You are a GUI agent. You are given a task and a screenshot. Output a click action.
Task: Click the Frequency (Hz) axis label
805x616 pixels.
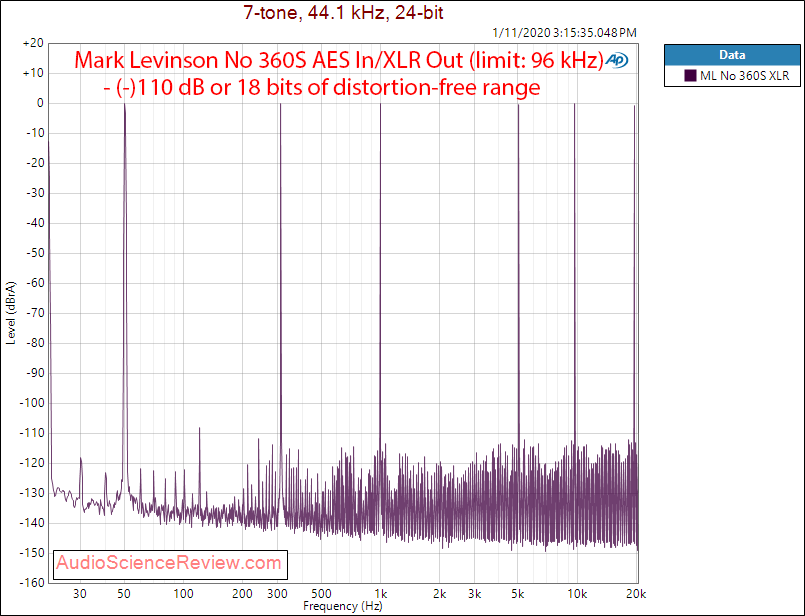(343, 606)
